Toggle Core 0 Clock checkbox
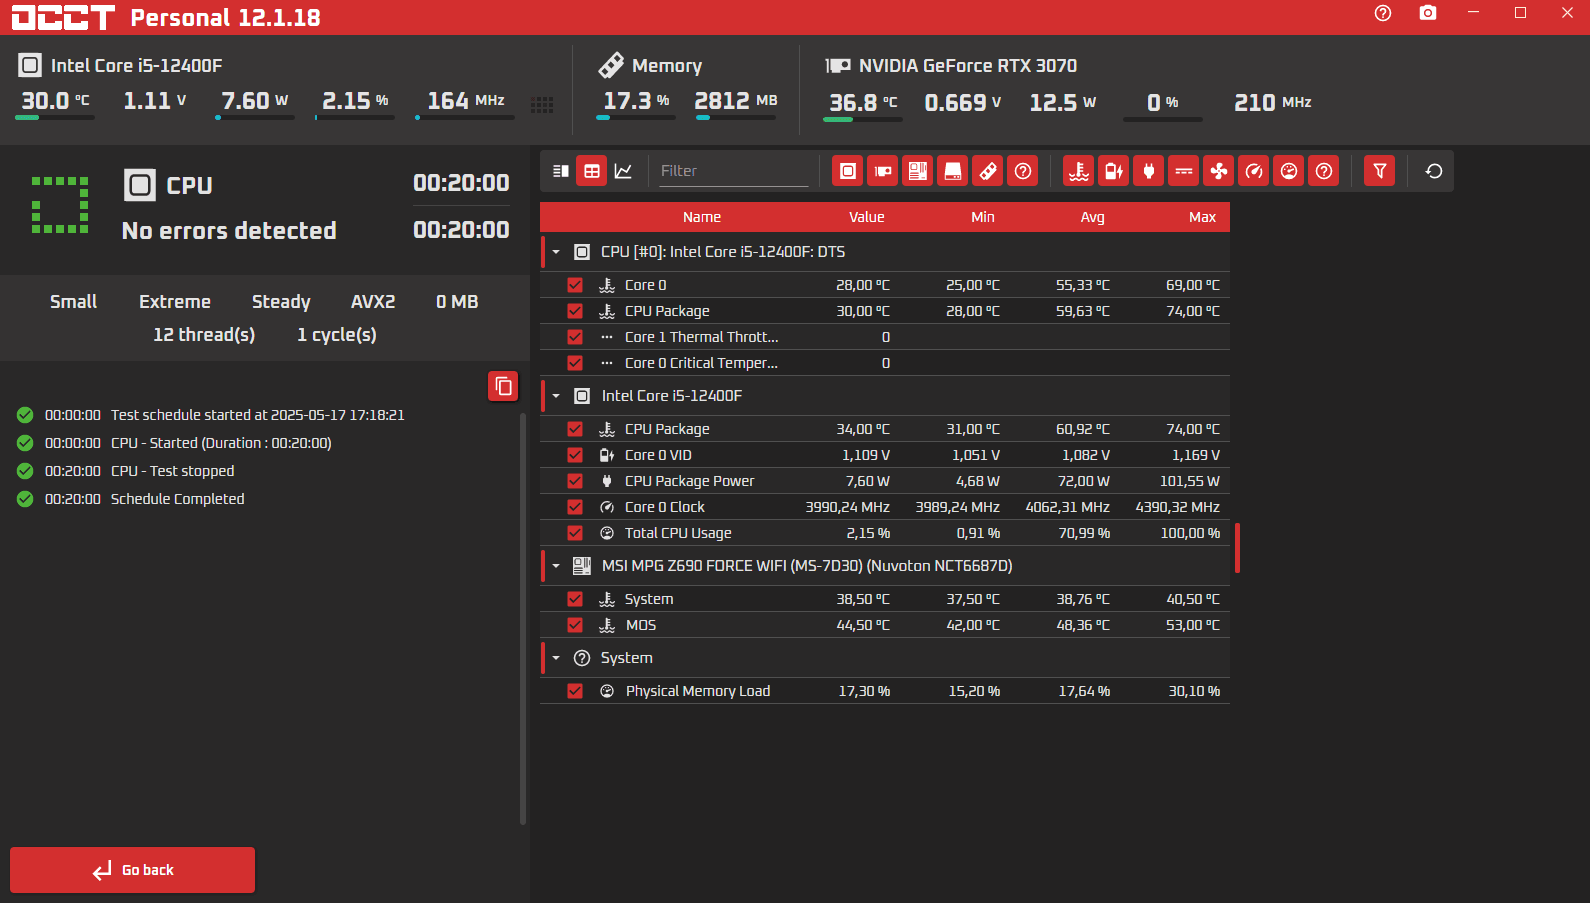Screen dimensions: 1590x903 pos(575,507)
